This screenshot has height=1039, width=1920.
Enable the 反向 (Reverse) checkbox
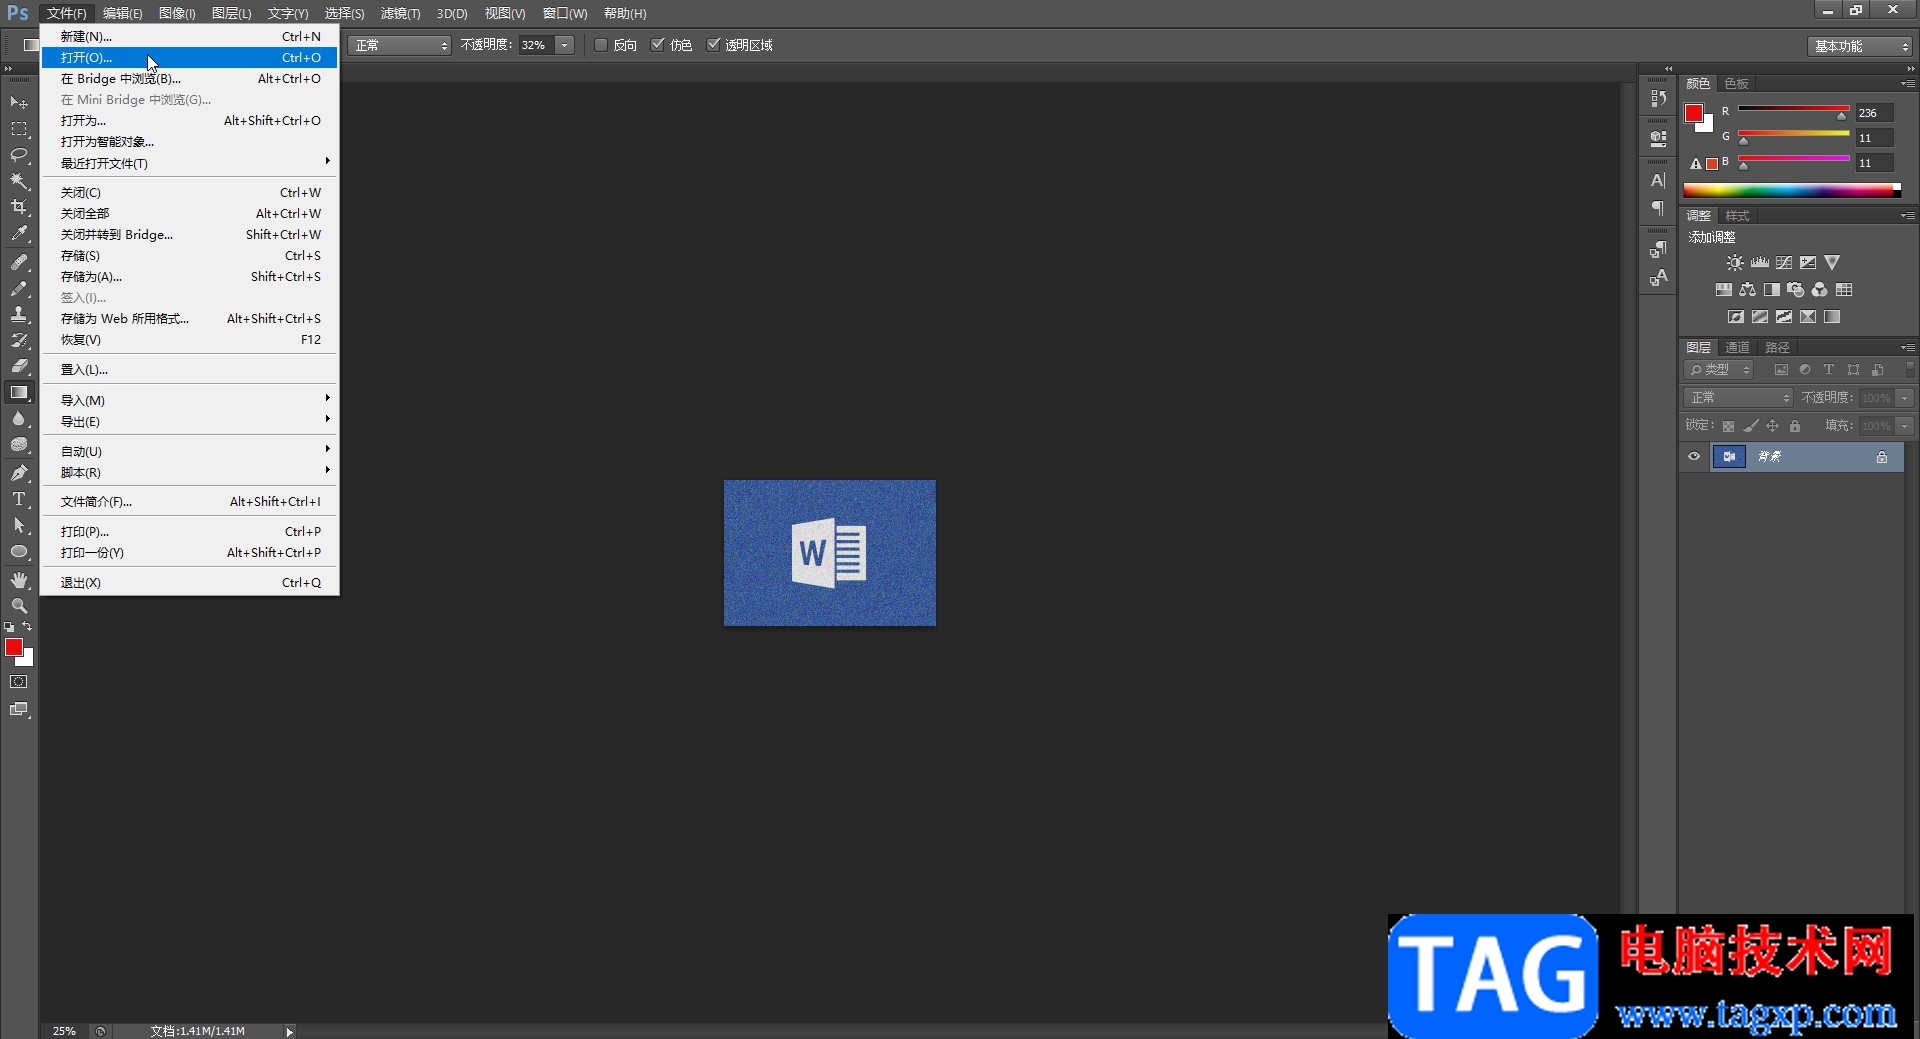(x=601, y=45)
